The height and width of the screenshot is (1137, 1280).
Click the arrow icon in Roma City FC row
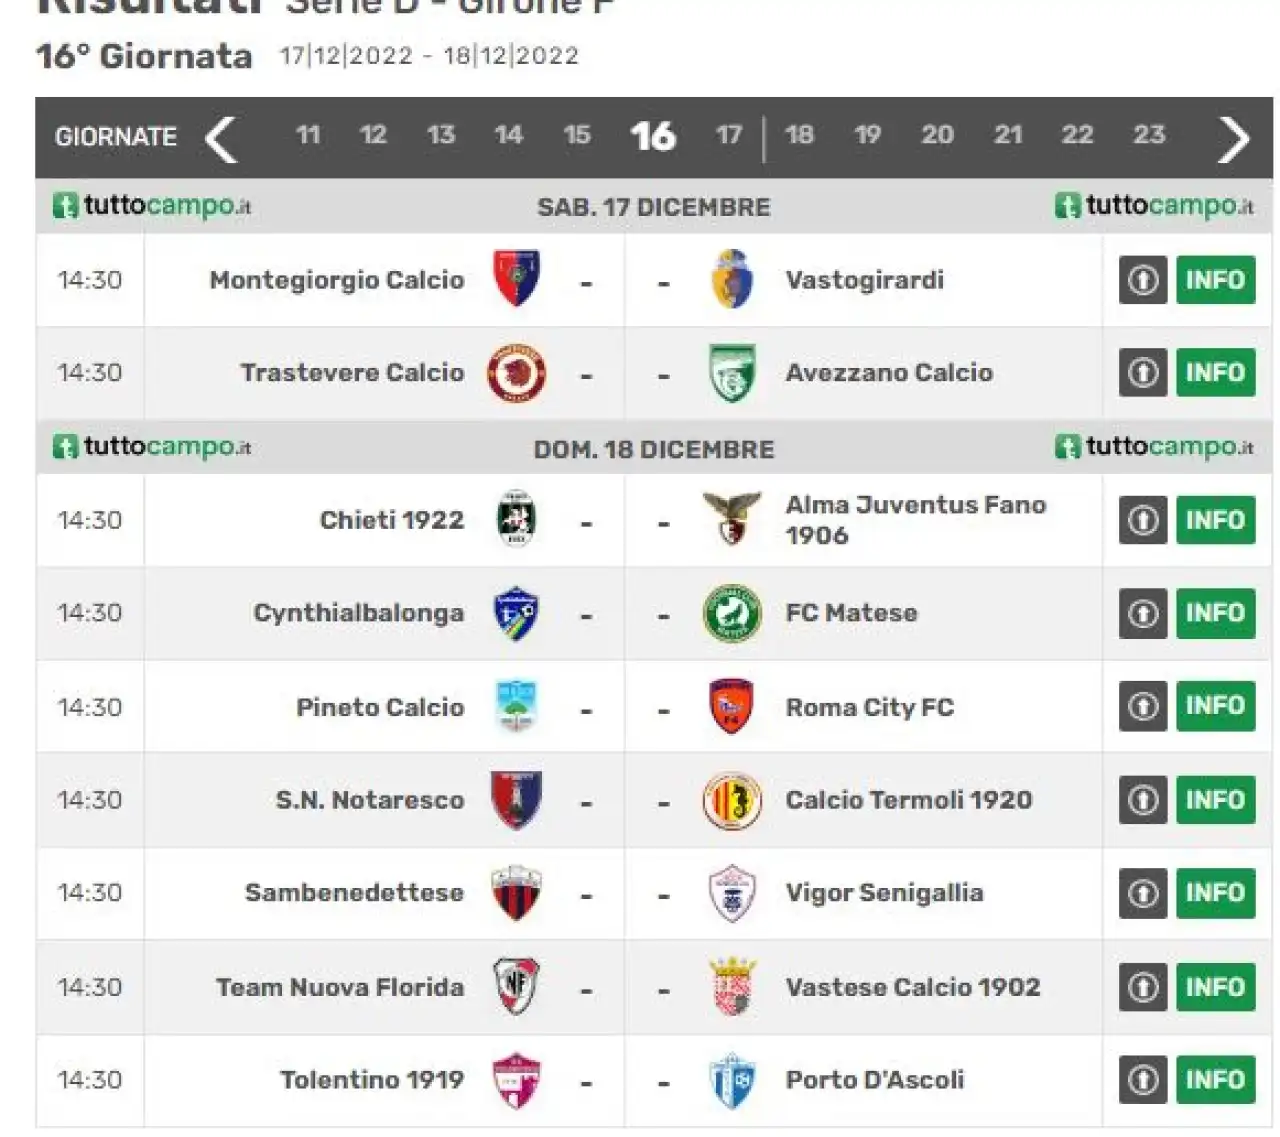pyautogui.click(x=1143, y=707)
